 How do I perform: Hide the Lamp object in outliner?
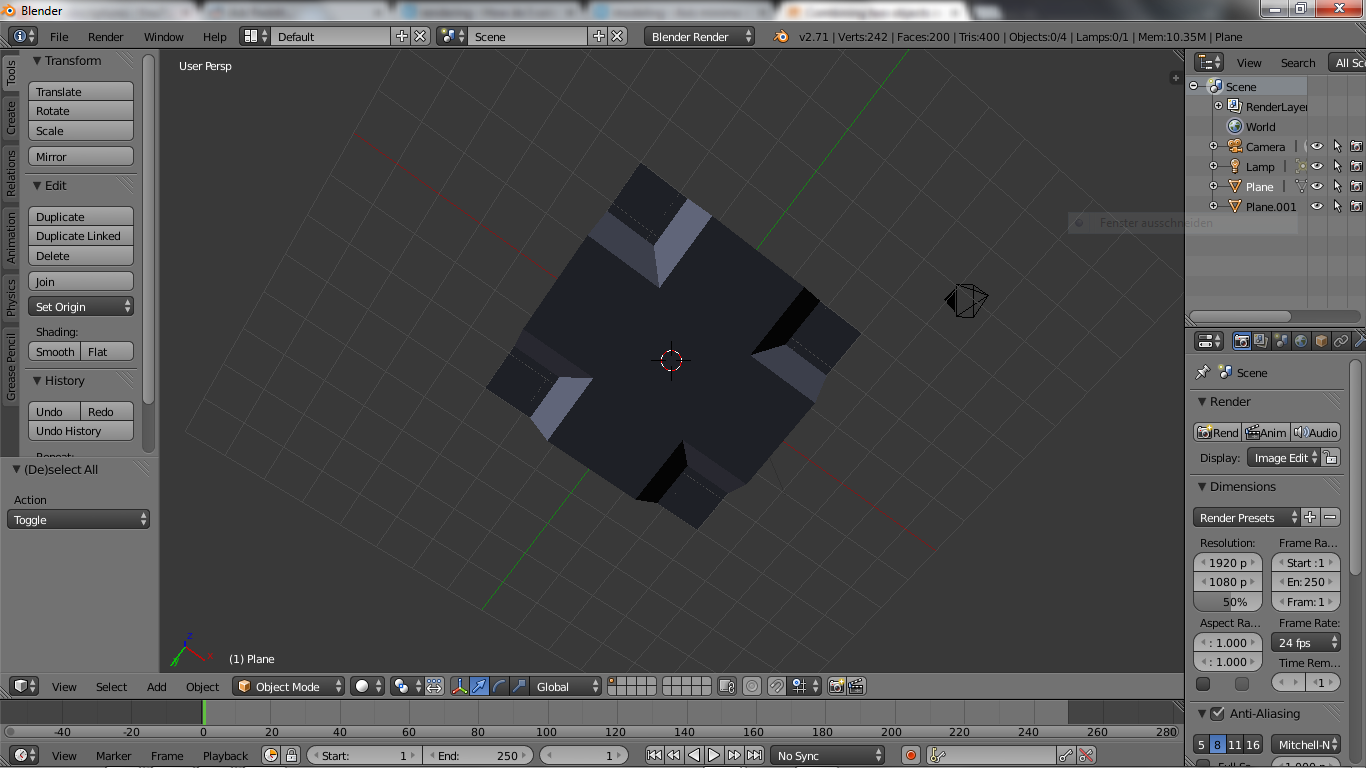click(1317, 166)
